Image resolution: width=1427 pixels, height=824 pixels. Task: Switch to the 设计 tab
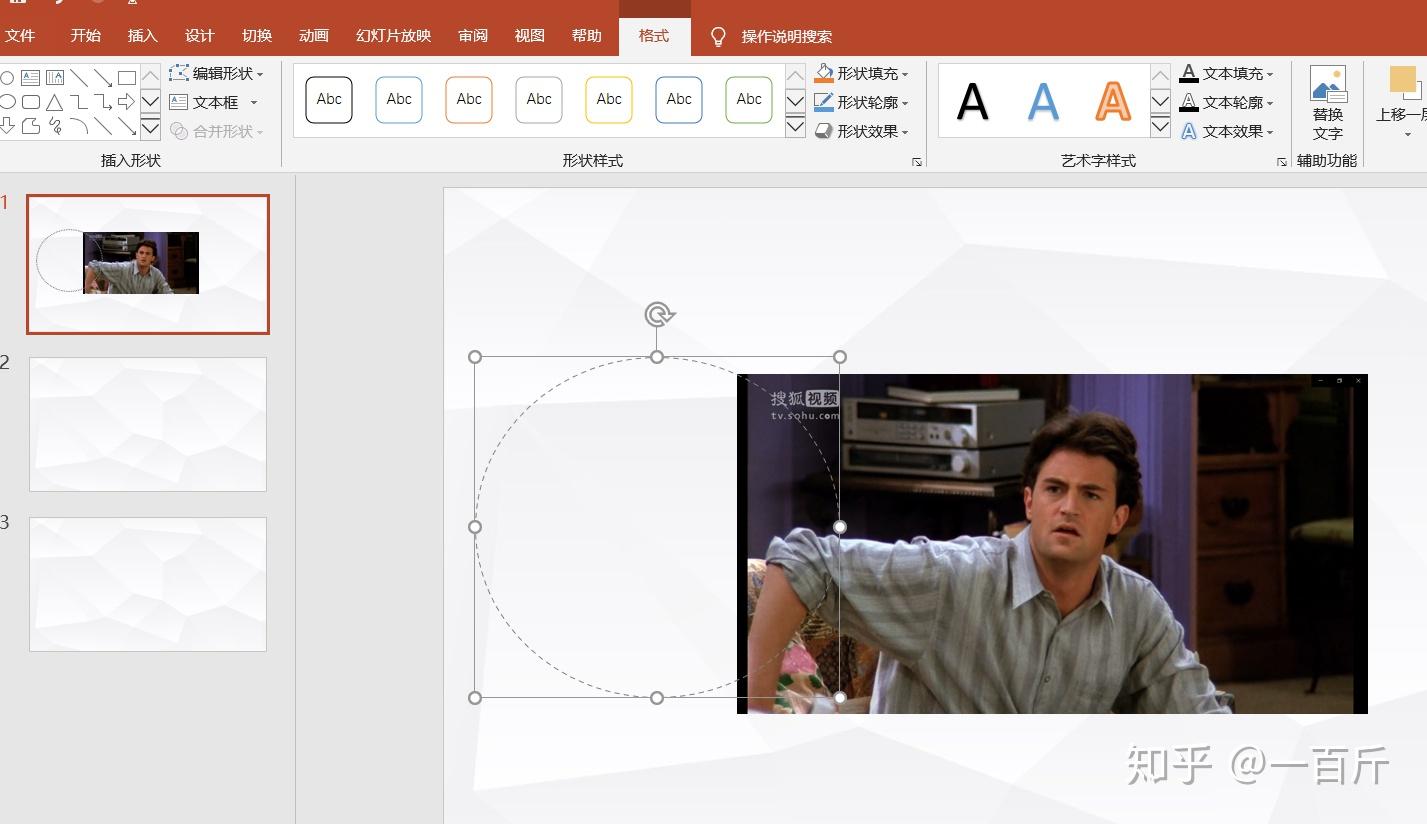(x=200, y=36)
